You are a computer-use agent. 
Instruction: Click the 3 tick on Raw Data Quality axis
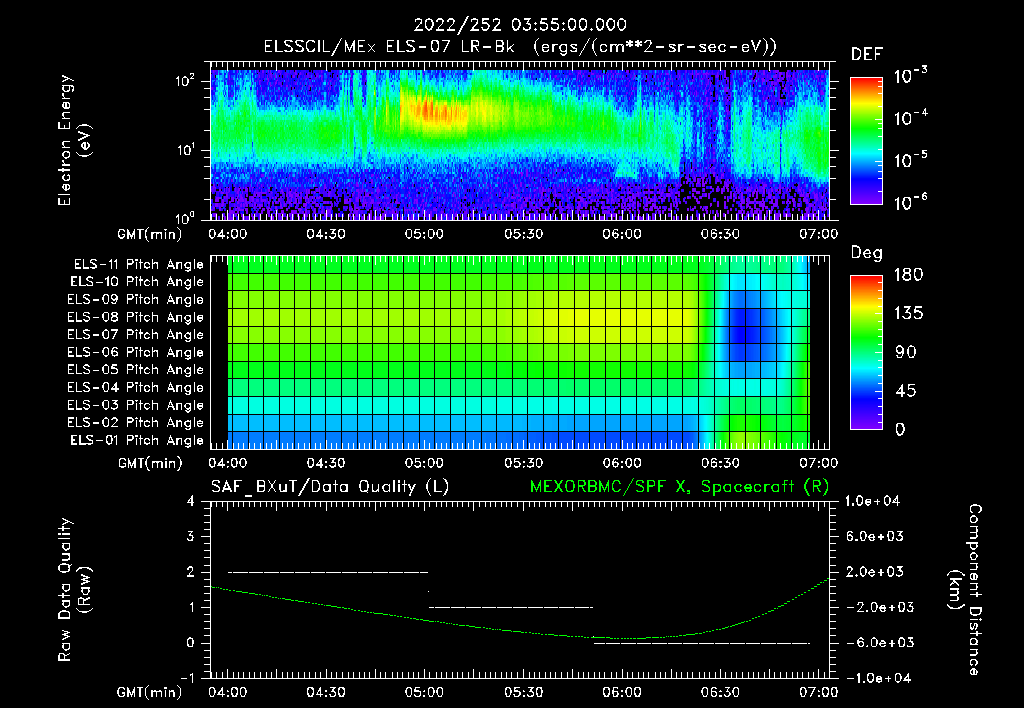[191, 537]
